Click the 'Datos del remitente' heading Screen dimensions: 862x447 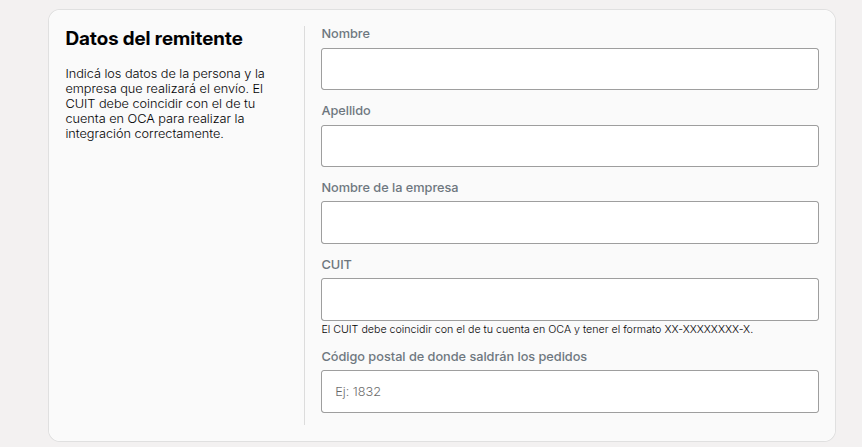tap(154, 38)
